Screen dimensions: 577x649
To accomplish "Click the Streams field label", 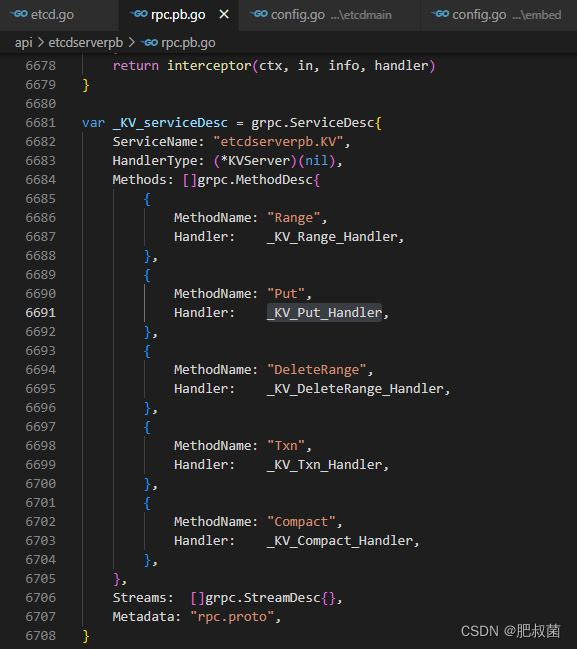I will tap(139, 598).
